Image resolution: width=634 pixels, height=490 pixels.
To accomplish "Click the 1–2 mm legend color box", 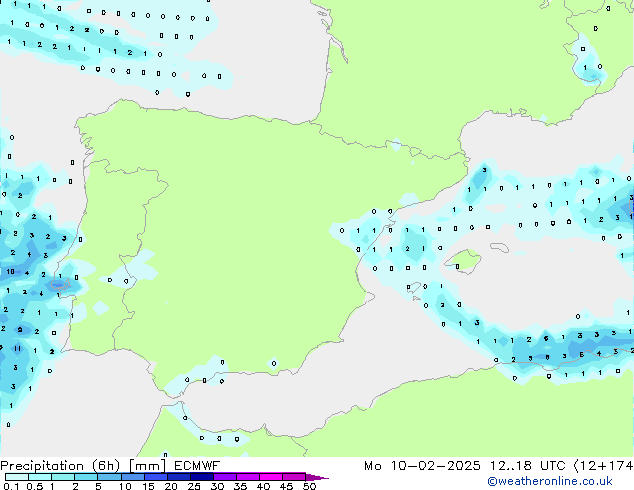I will pos(63,477).
